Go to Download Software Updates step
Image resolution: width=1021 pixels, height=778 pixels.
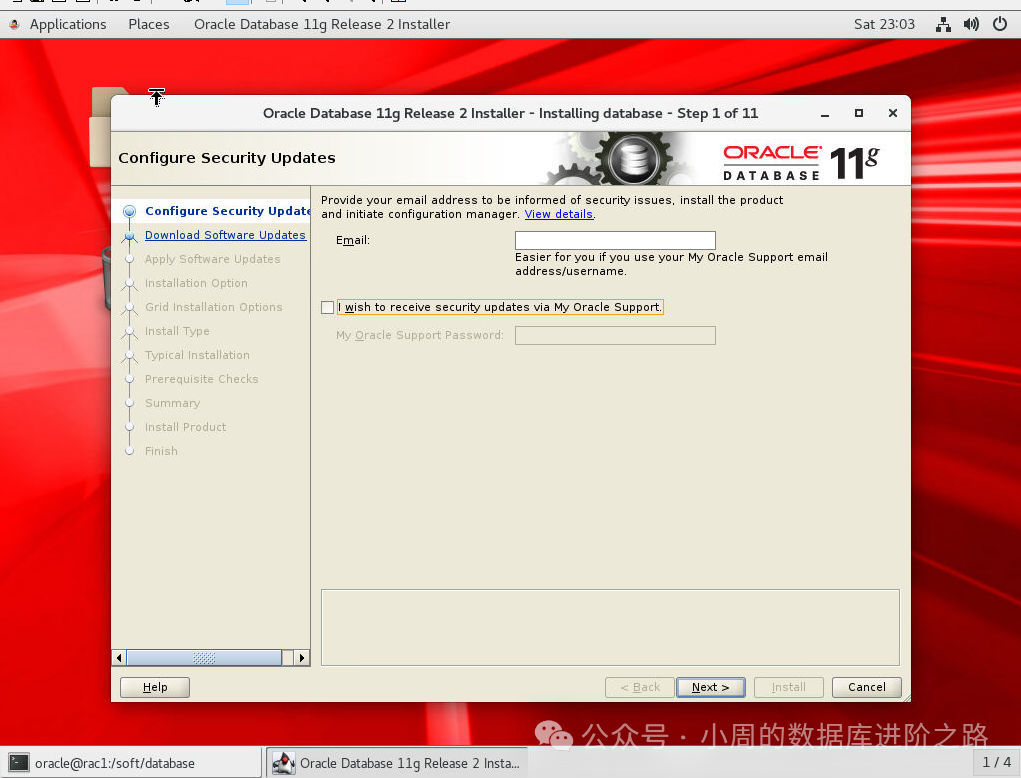pyautogui.click(x=225, y=235)
